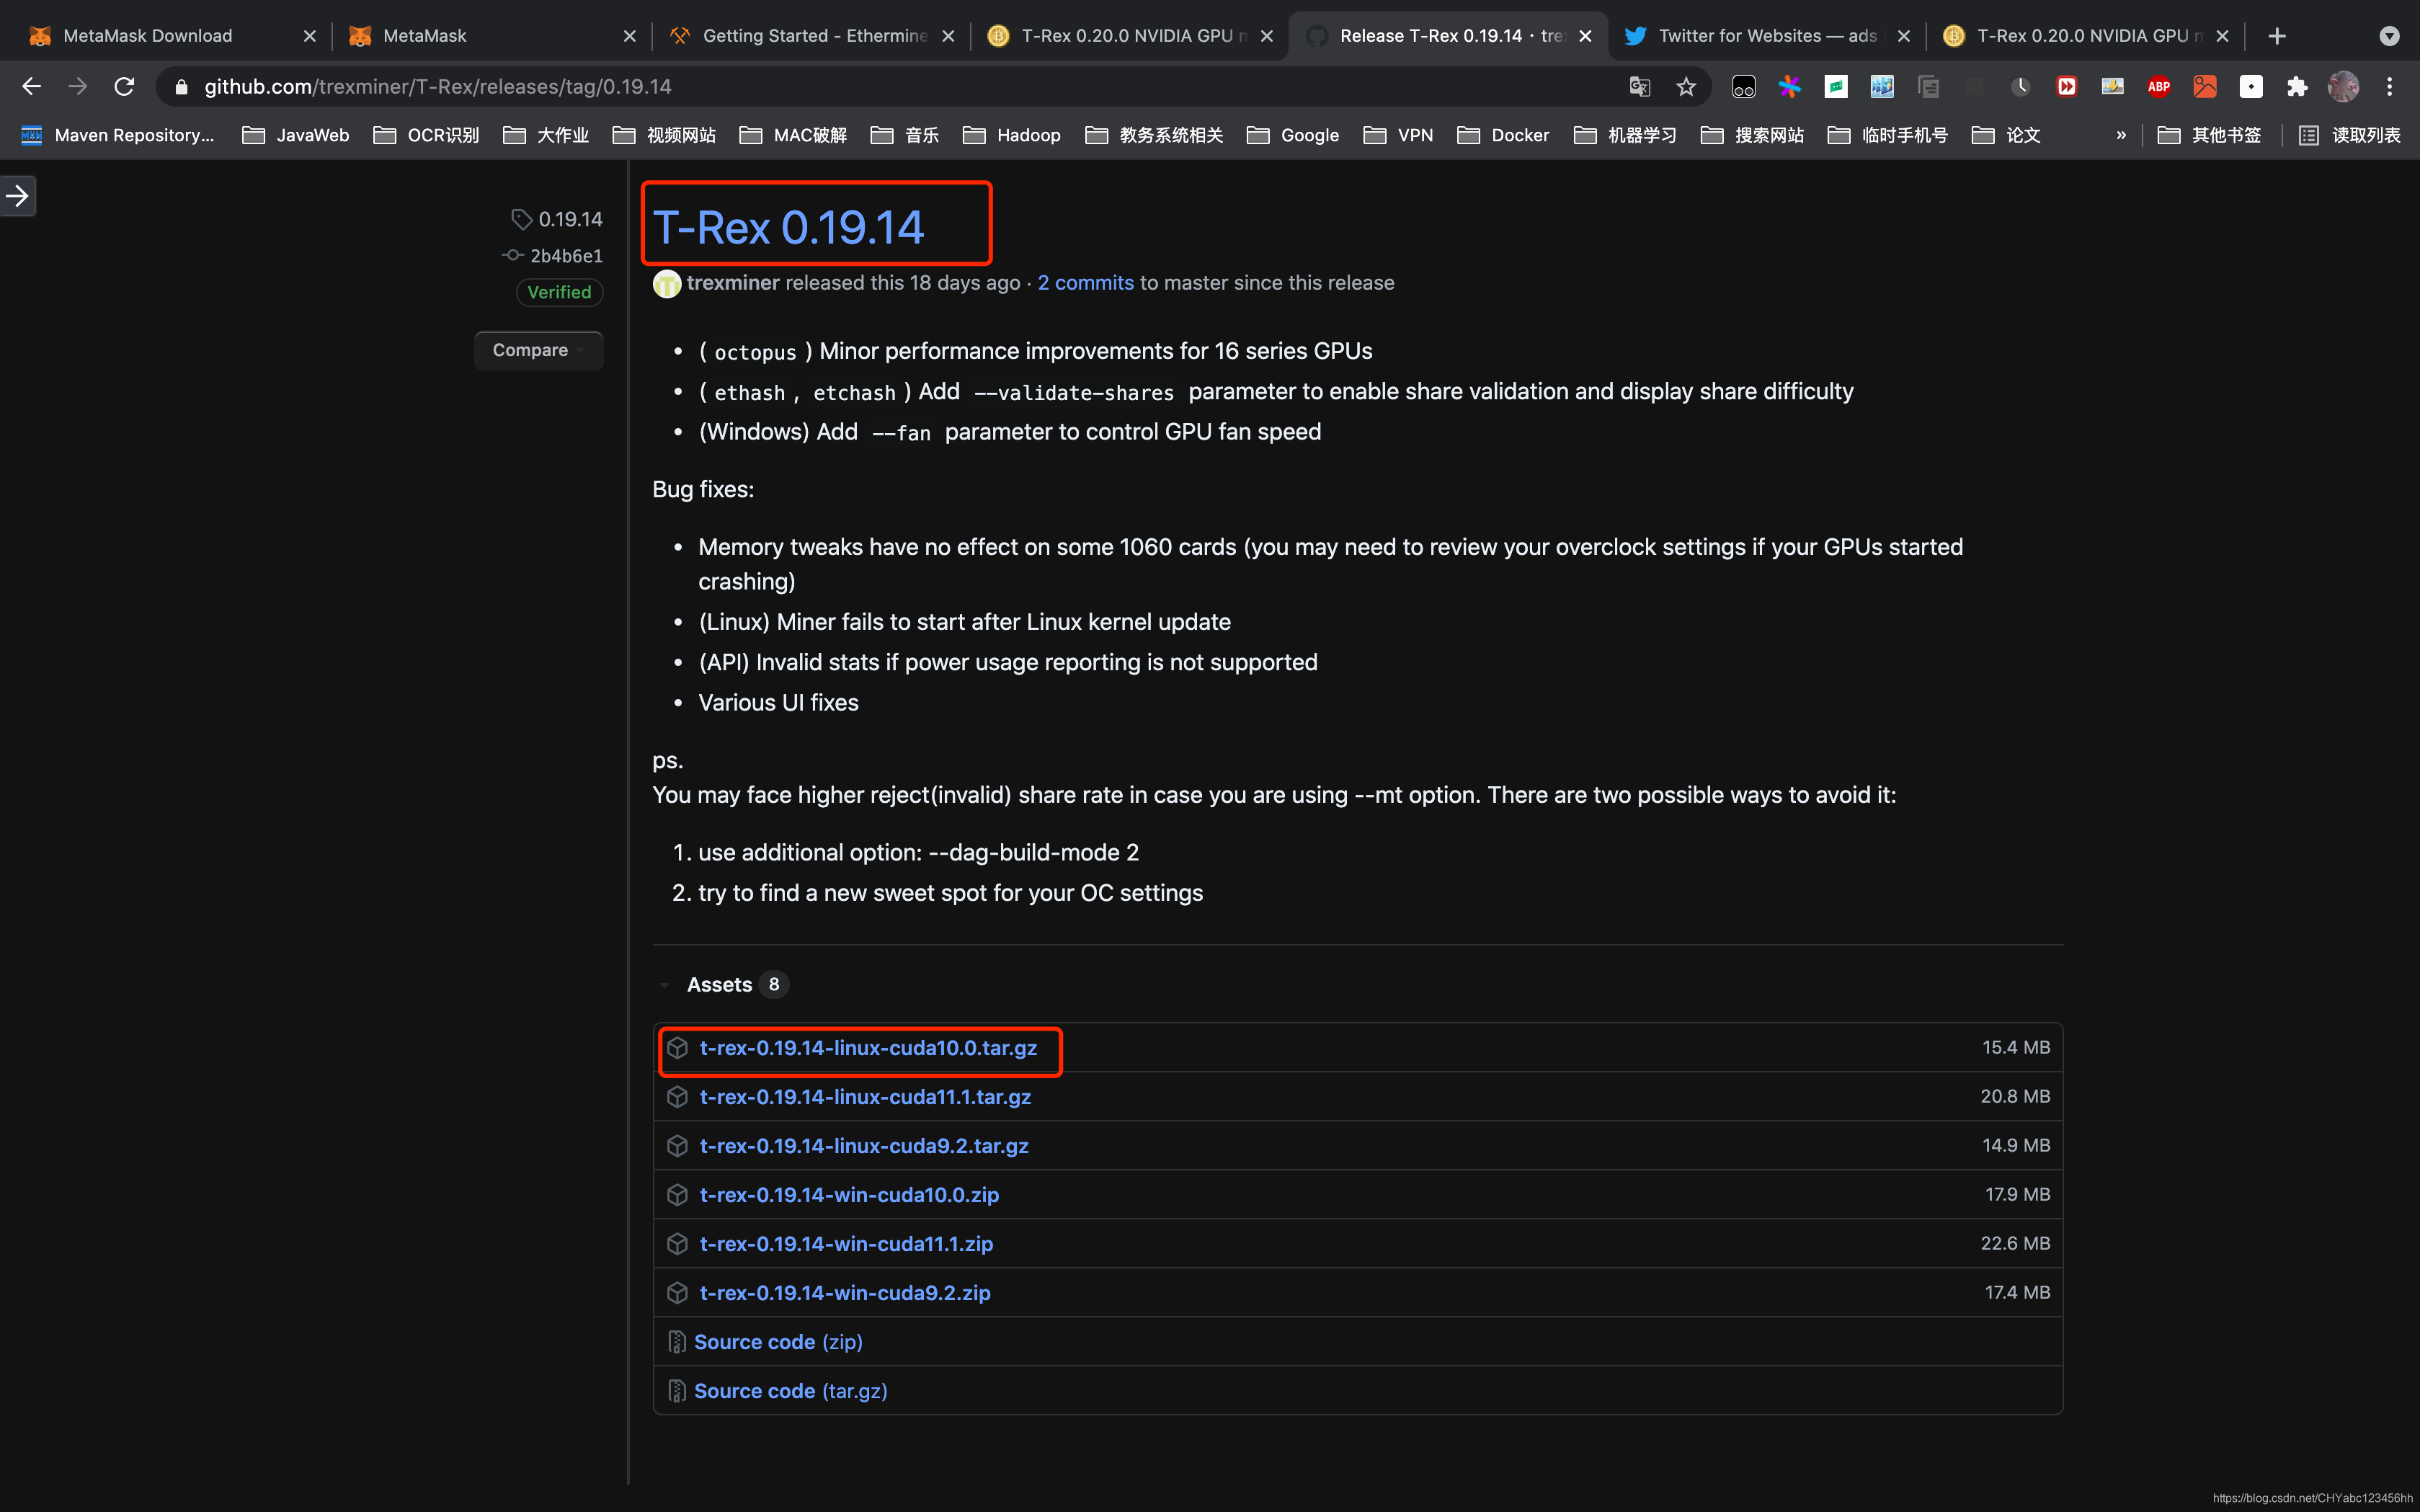Download t-rex-0.19.14-win-cuda11.1.zip
This screenshot has height=1512, width=2420.
[846, 1244]
